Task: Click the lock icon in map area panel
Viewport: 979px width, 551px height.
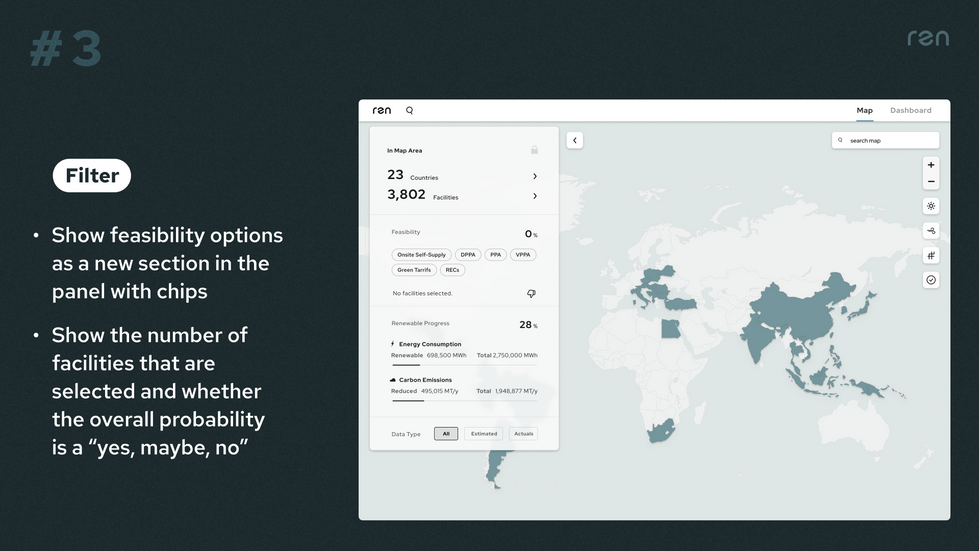Action: click(534, 150)
